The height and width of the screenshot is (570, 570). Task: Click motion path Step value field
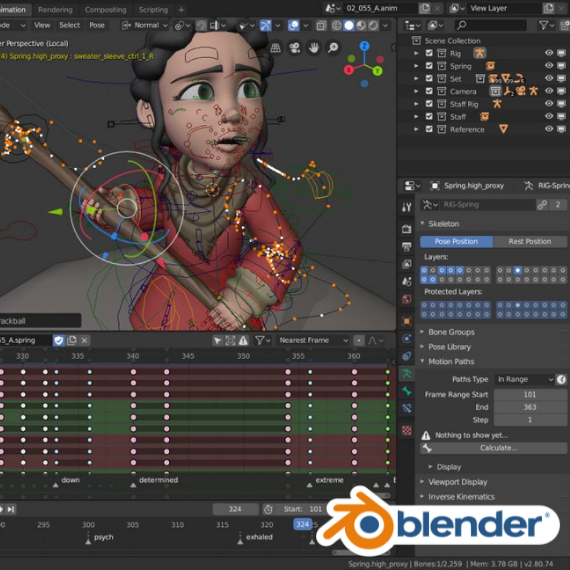pyautogui.click(x=530, y=420)
